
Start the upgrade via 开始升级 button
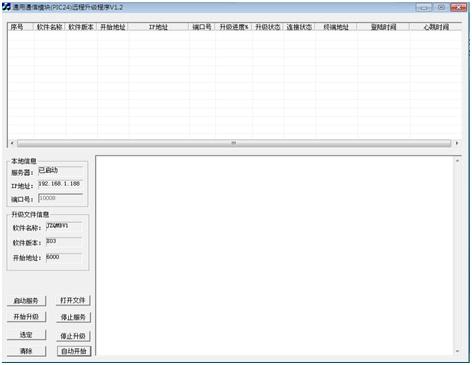[26, 317]
